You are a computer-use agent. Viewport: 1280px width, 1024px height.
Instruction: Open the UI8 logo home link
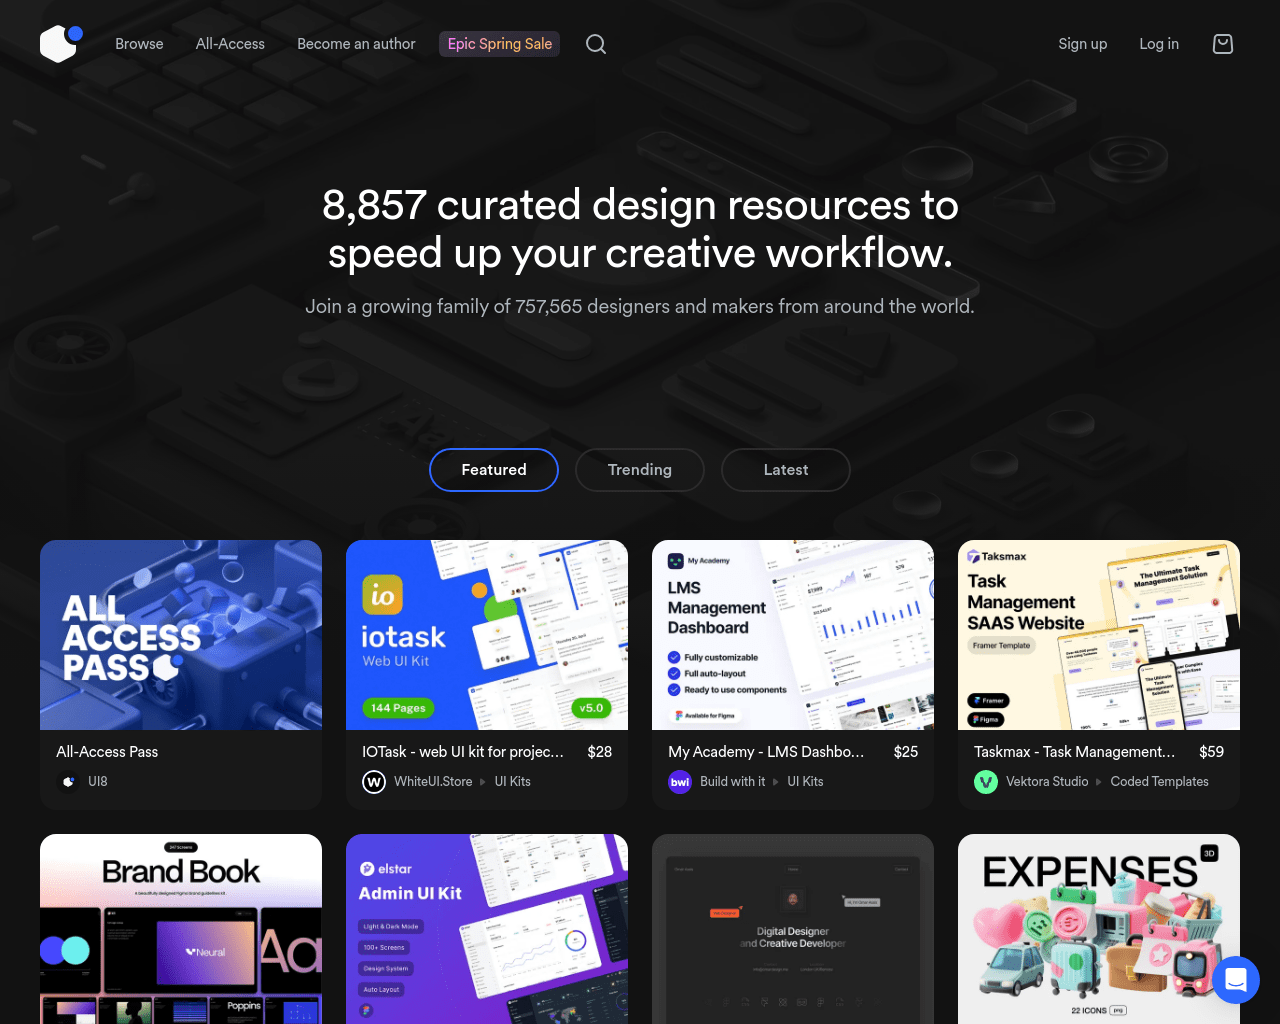coord(61,44)
